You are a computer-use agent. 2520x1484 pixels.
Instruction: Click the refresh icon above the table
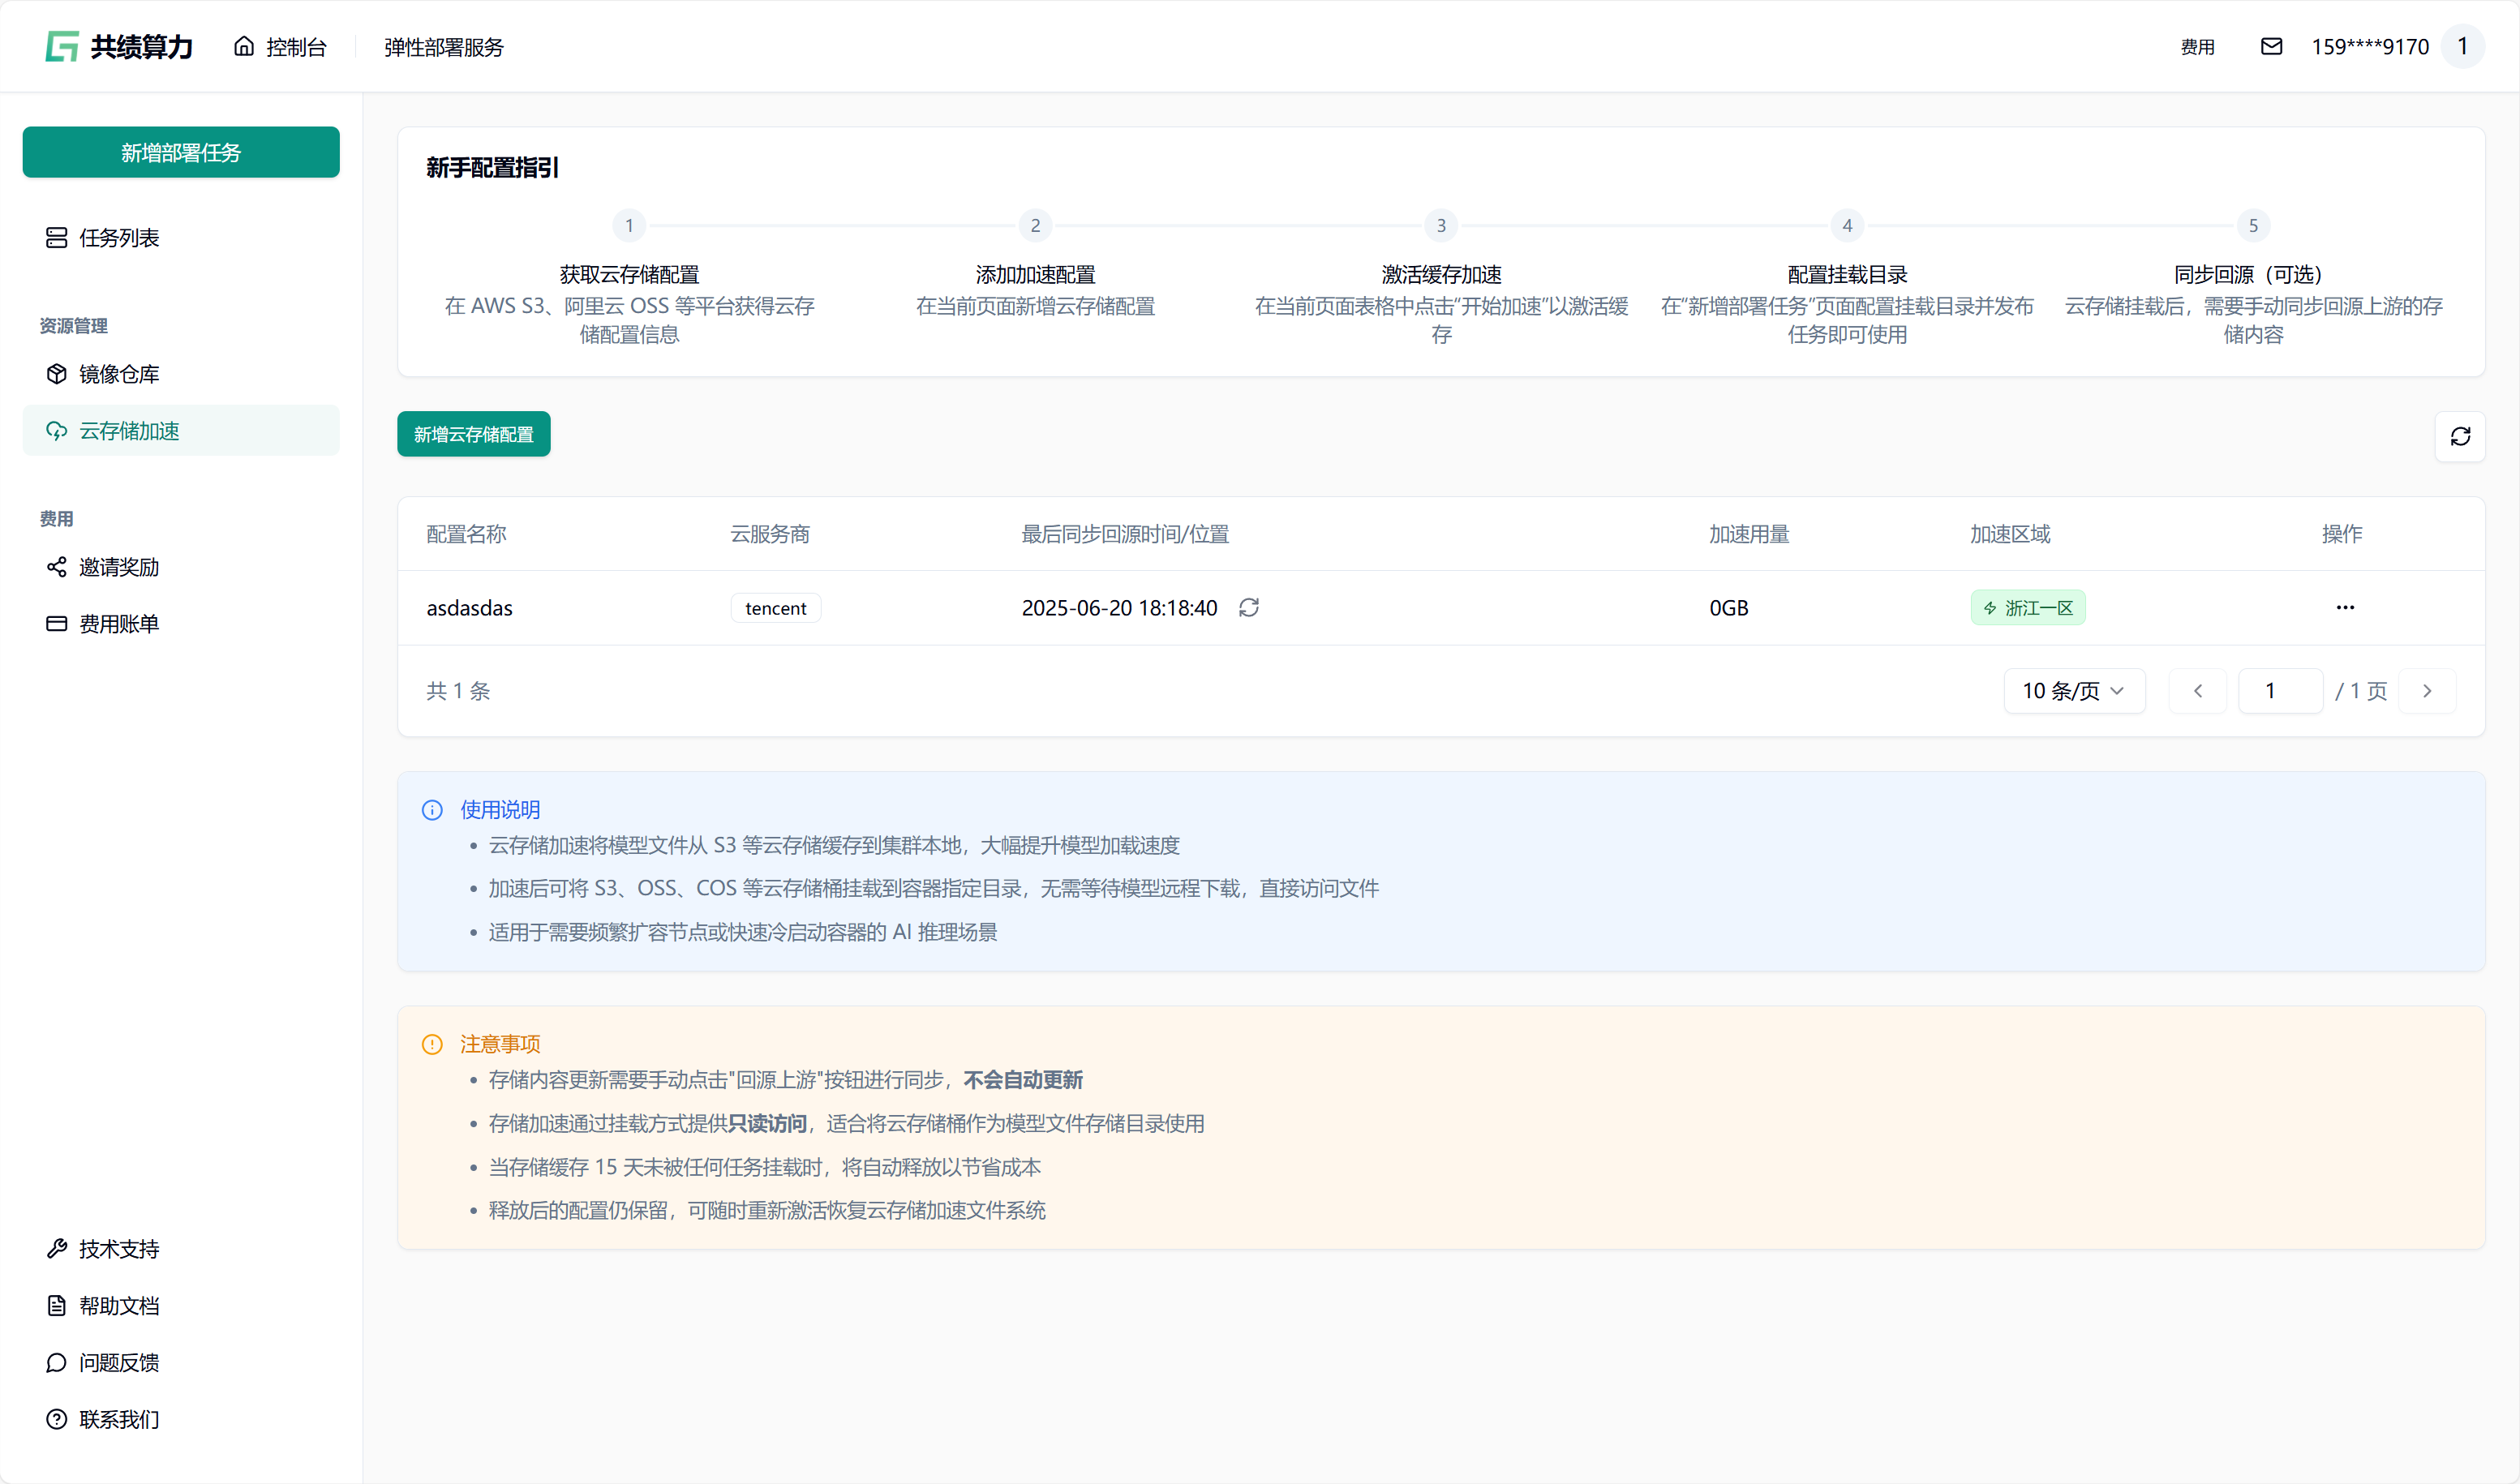2460,436
